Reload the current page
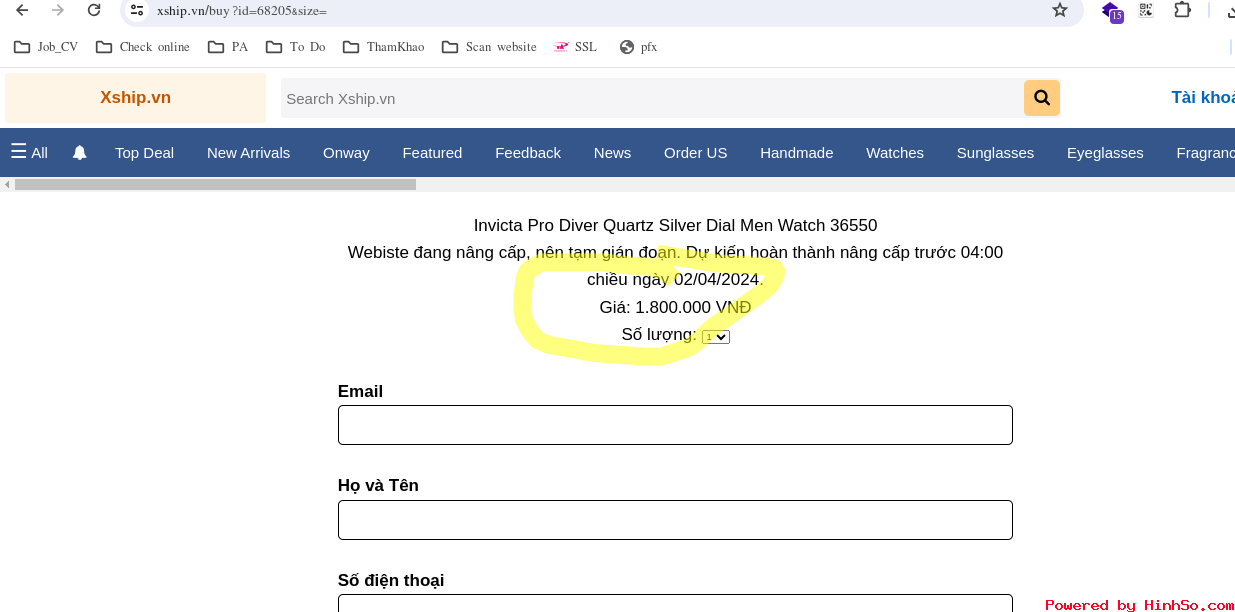 coord(94,10)
